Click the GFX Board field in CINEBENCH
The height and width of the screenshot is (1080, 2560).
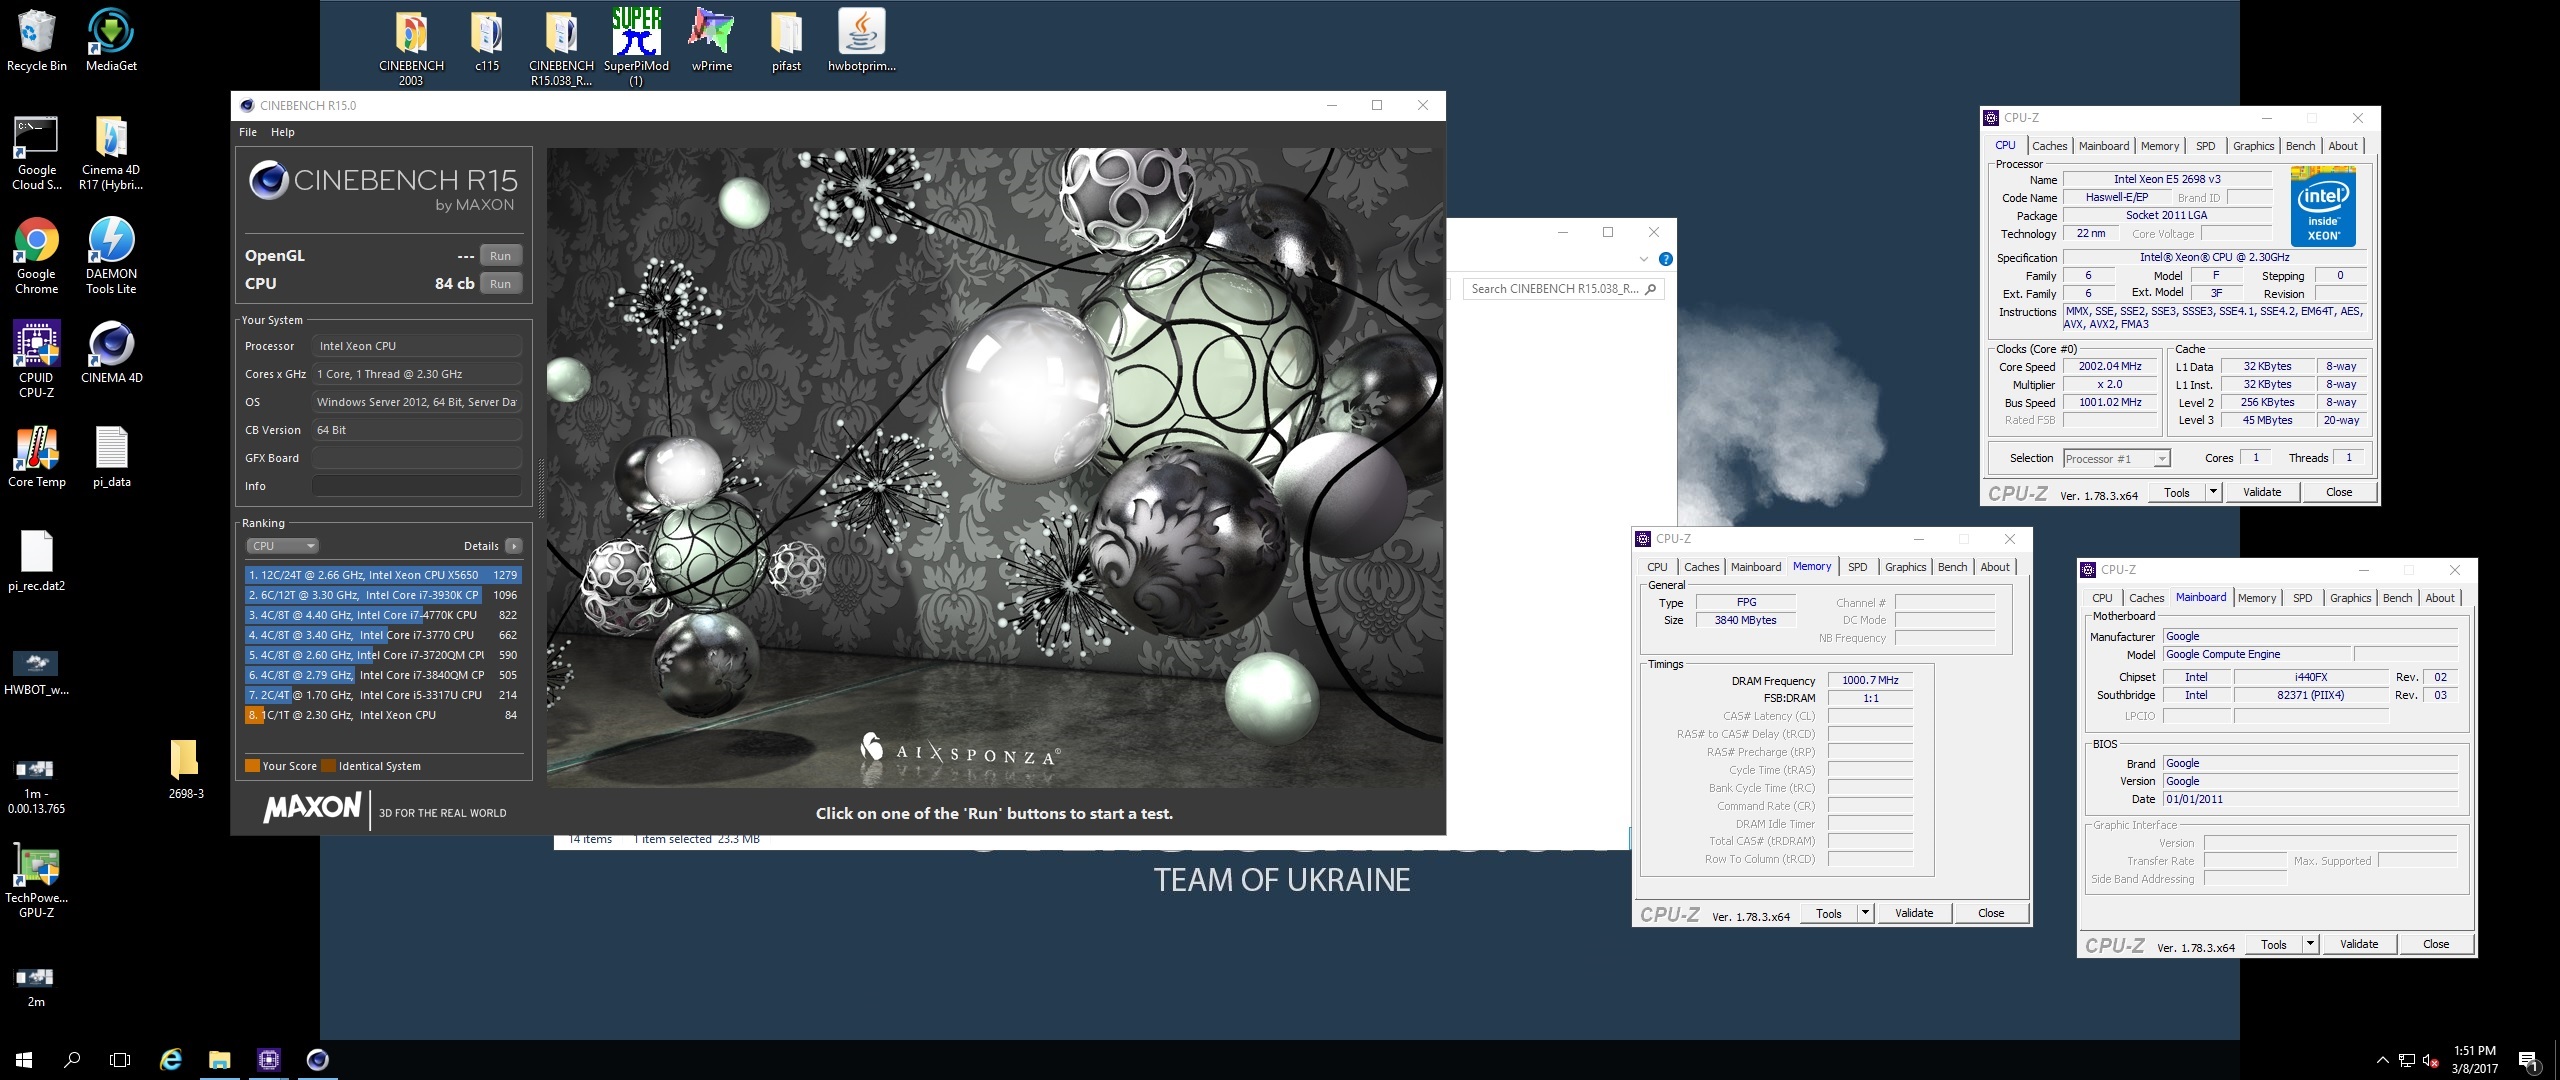click(x=417, y=458)
